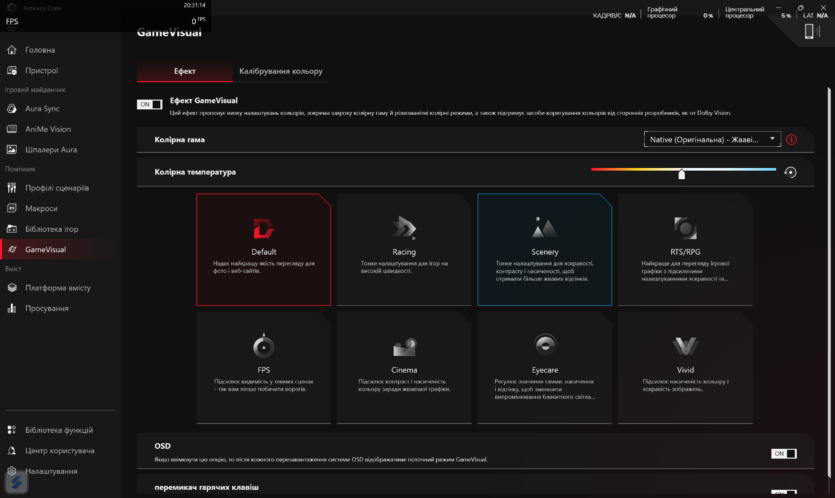Click the Eyecare mode eye icon

pos(545,345)
